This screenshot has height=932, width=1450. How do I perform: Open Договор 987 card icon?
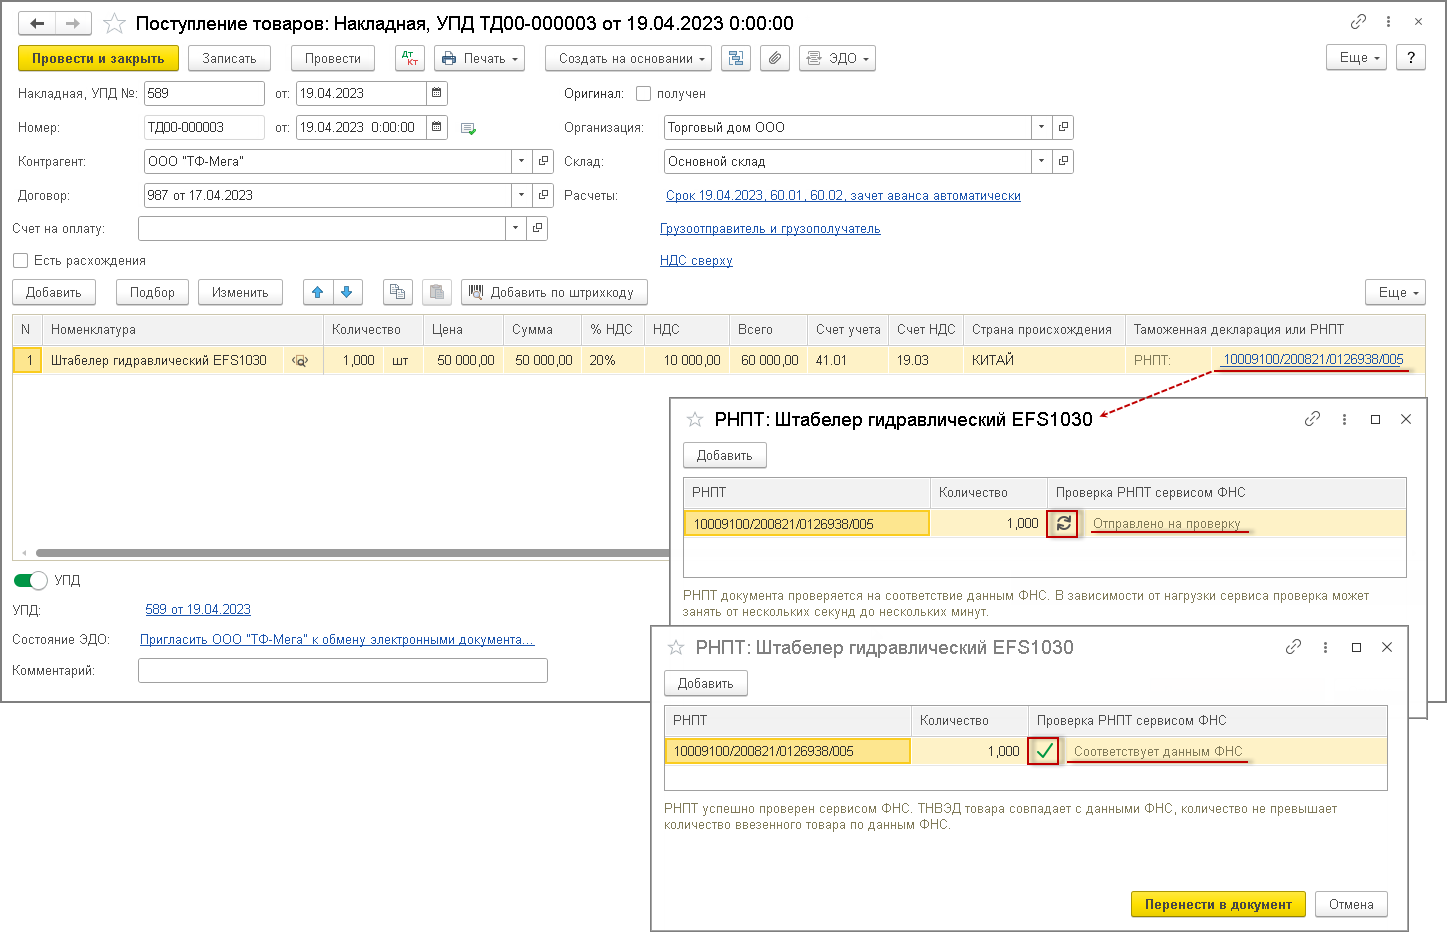544,195
